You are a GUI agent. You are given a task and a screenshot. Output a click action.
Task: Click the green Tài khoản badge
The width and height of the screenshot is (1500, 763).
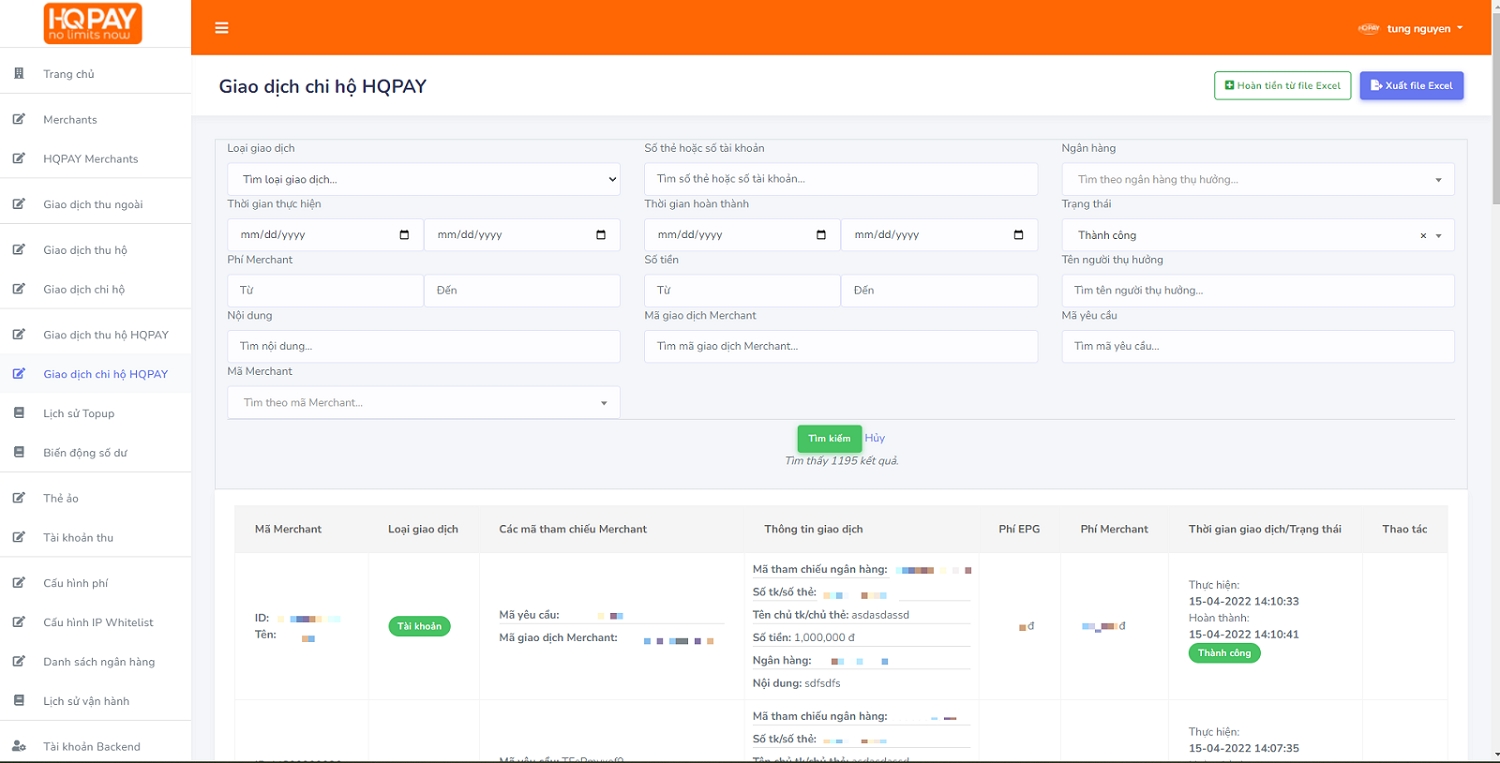tap(420, 626)
